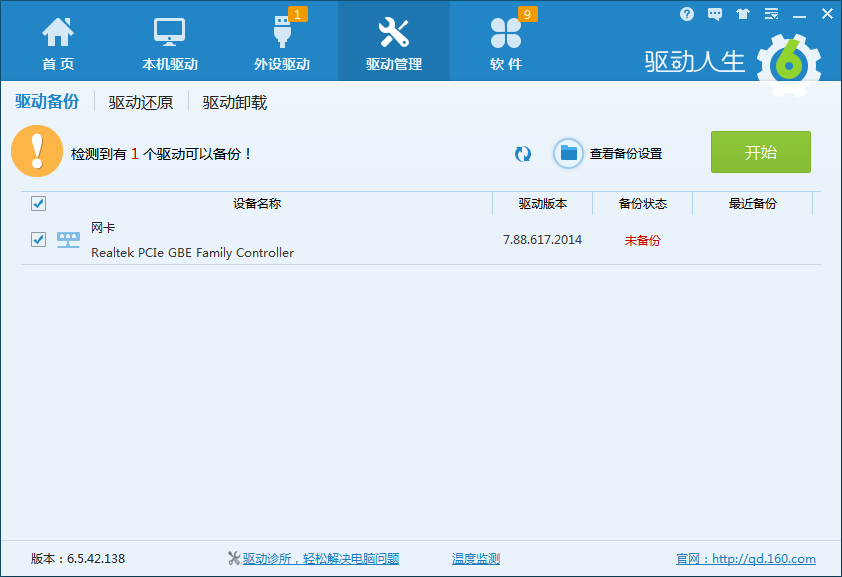Uncheck the Realtek network card checkbox
This screenshot has width=842, height=577.
[x=38, y=240]
